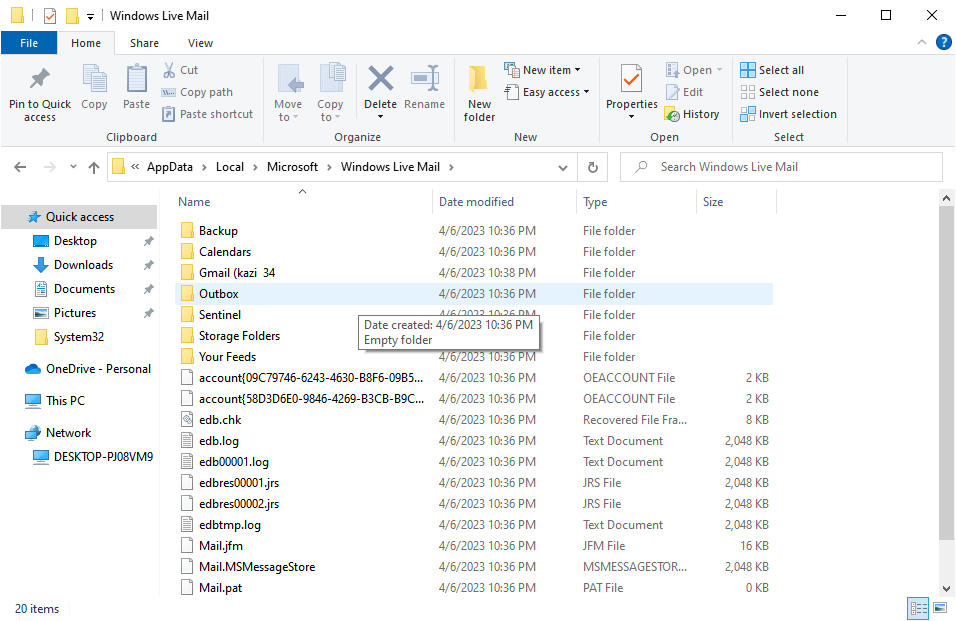Image resolution: width=956 pixels, height=621 pixels.
Task: Open the blue Help question mark
Action: [x=943, y=42]
